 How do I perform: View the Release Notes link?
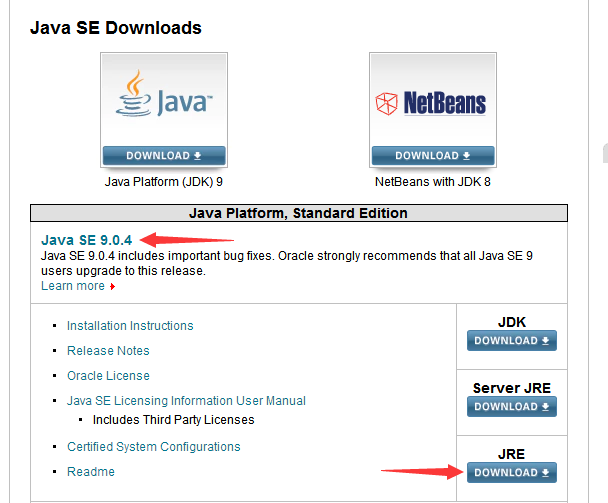click(108, 351)
